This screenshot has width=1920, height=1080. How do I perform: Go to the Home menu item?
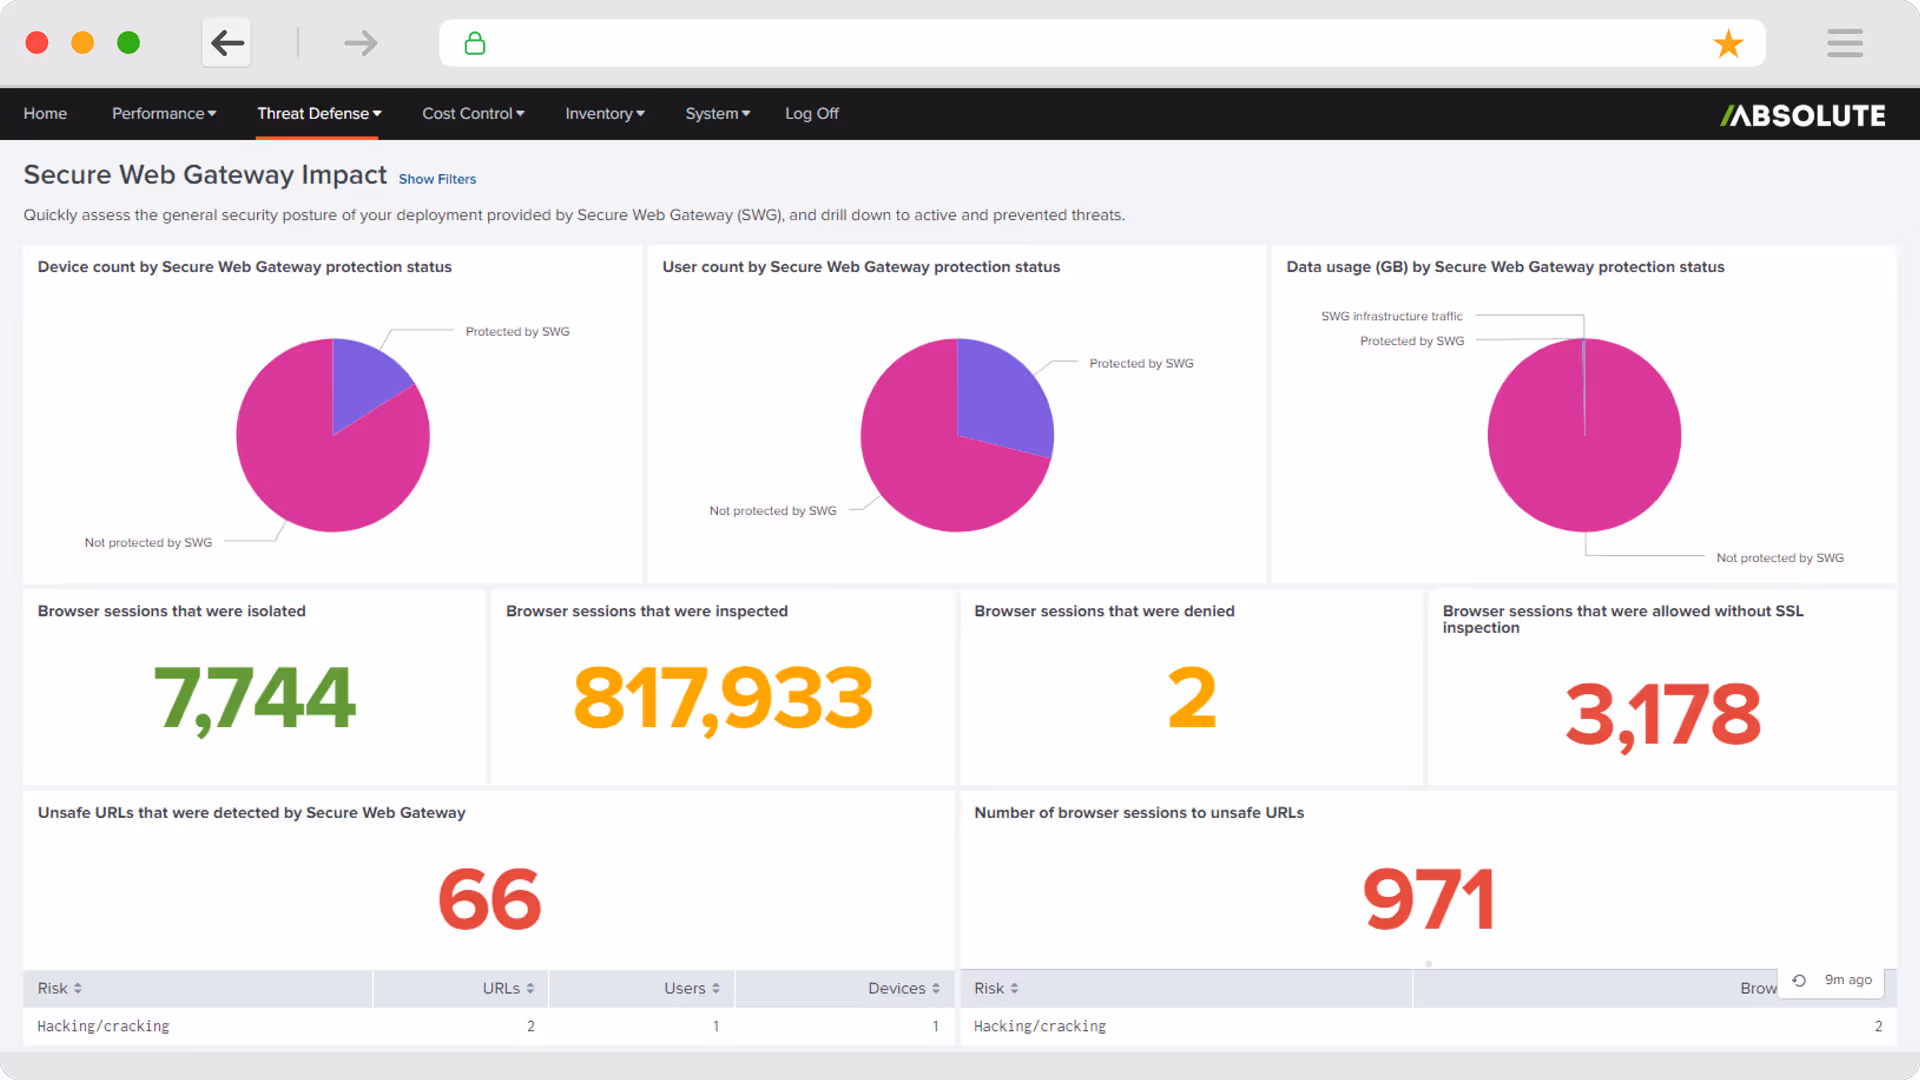point(45,114)
